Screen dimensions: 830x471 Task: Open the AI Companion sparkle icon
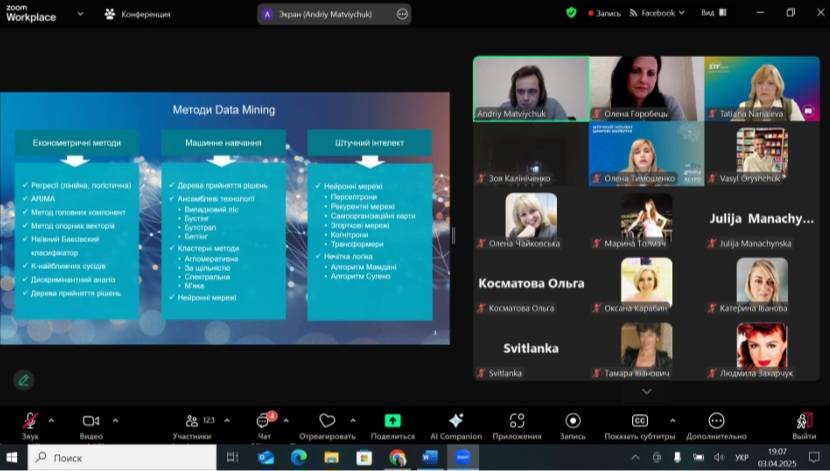[x=456, y=421]
